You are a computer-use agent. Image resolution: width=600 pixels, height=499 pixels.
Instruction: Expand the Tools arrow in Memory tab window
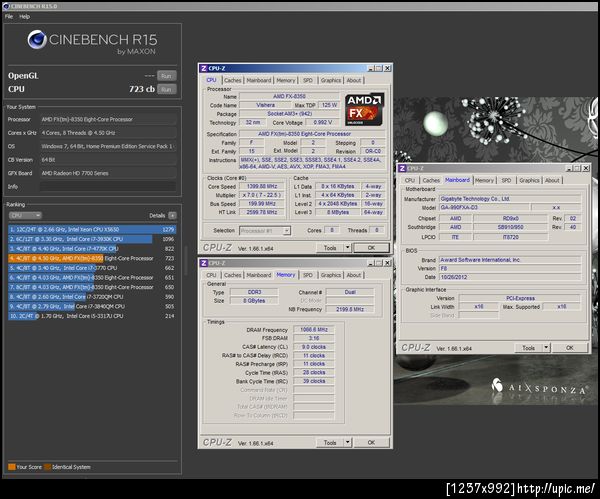tap(347, 442)
